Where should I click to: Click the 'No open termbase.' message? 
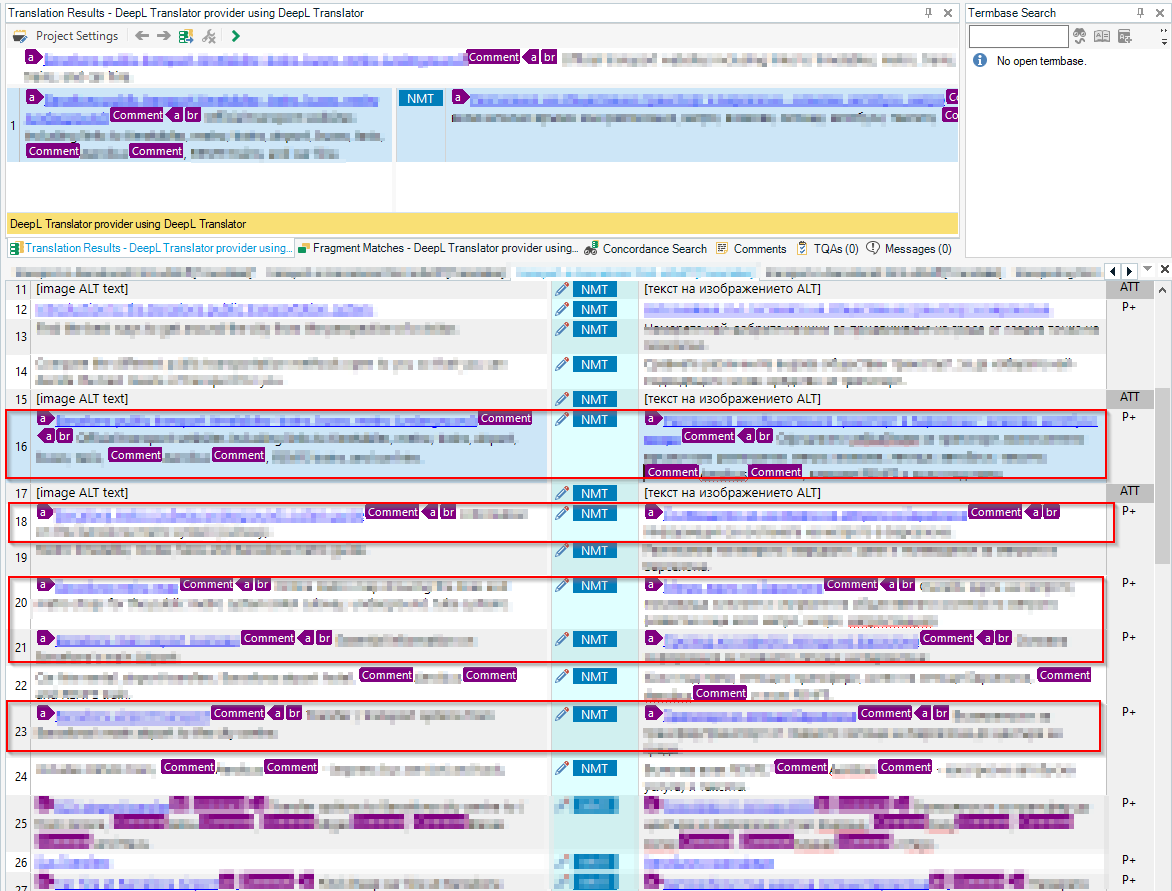click(x=1041, y=61)
